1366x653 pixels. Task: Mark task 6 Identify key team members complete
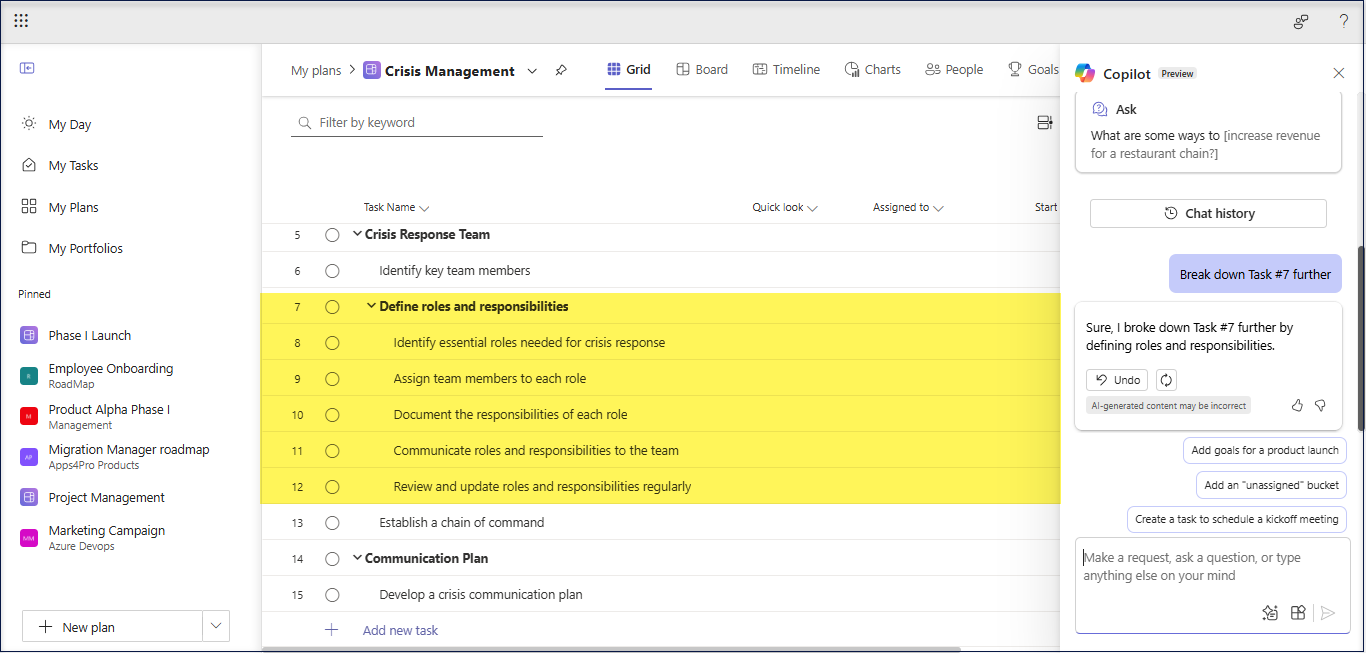pos(332,271)
